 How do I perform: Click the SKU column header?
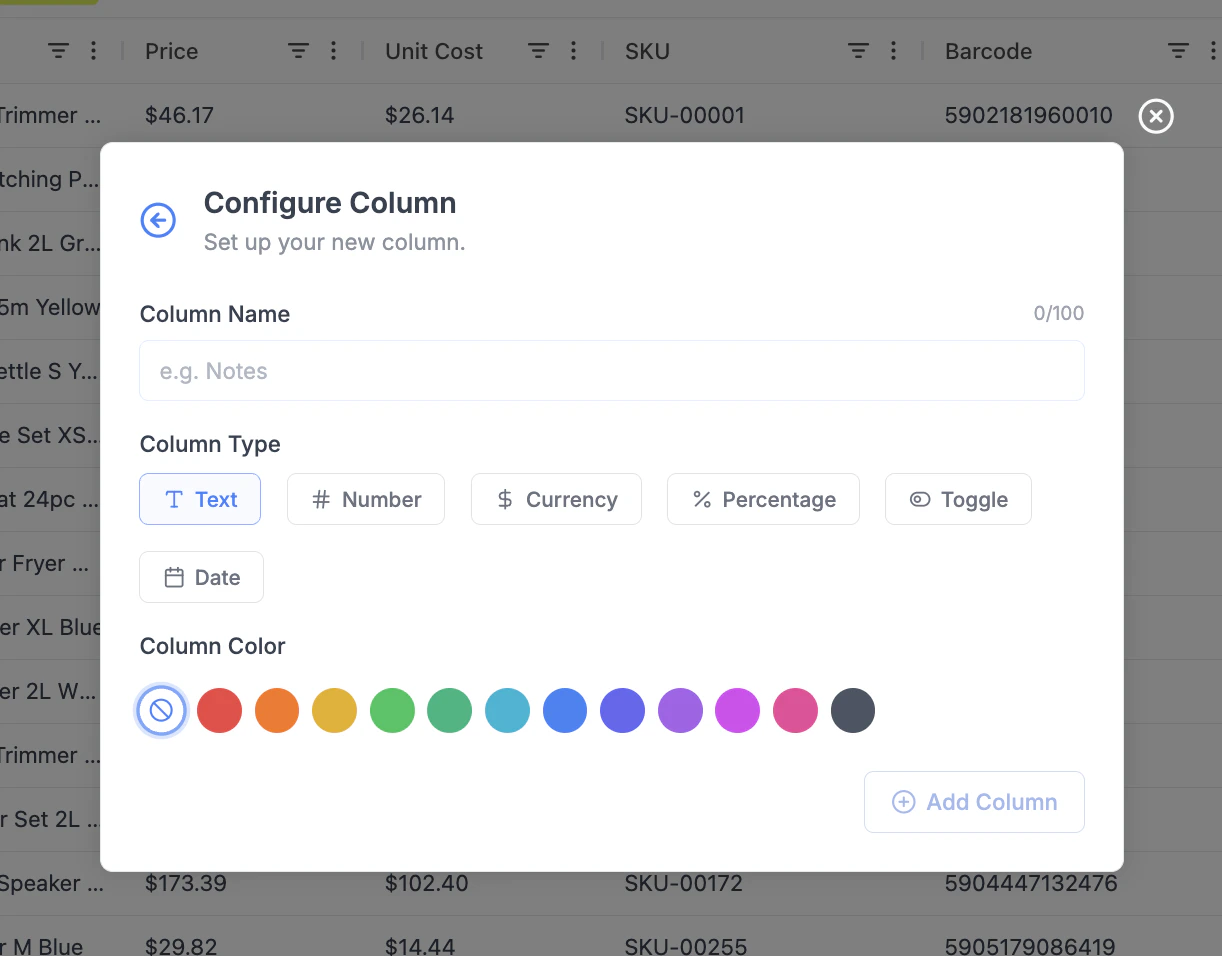[x=647, y=51]
